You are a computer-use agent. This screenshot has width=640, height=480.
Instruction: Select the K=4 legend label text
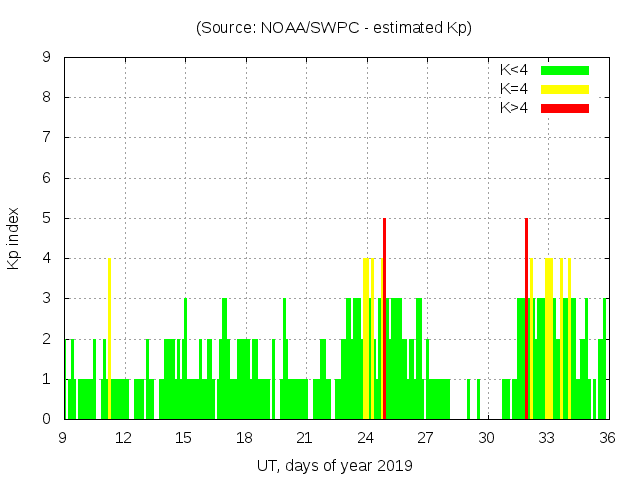coord(515,89)
